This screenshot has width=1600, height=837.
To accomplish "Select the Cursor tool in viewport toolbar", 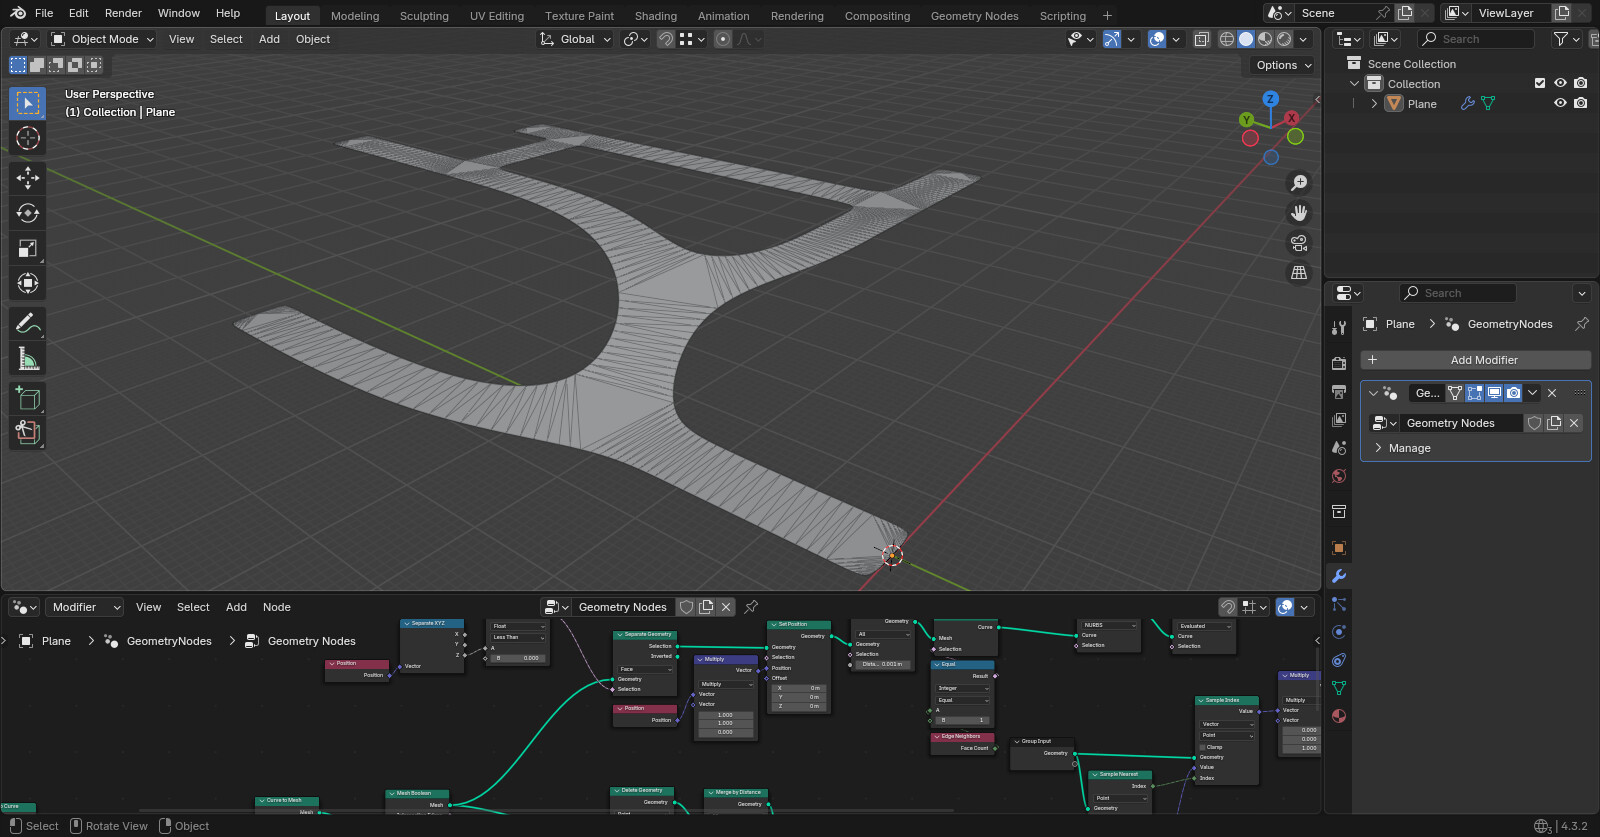I will (x=28, y=138).
